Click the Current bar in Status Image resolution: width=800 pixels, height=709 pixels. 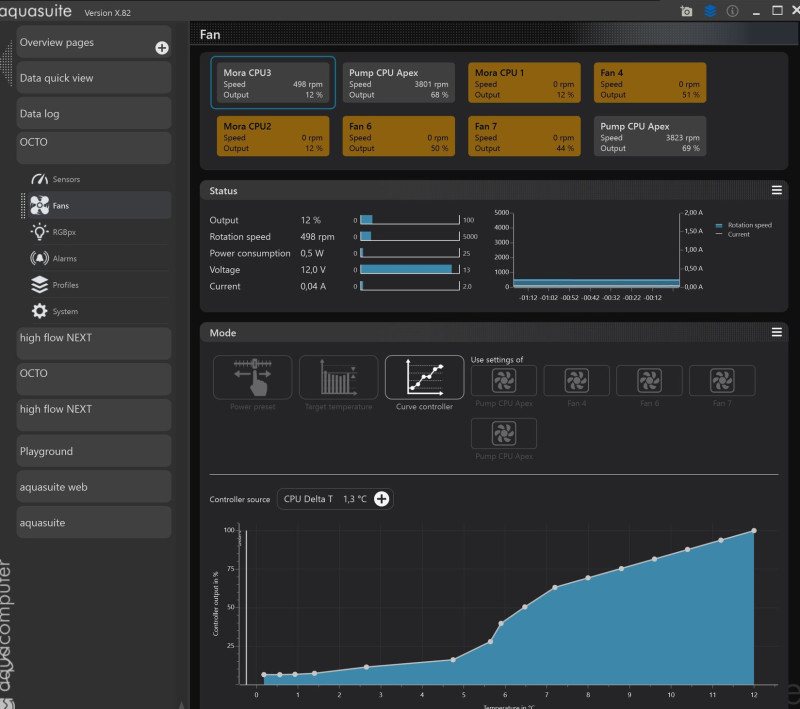[410, 286]
